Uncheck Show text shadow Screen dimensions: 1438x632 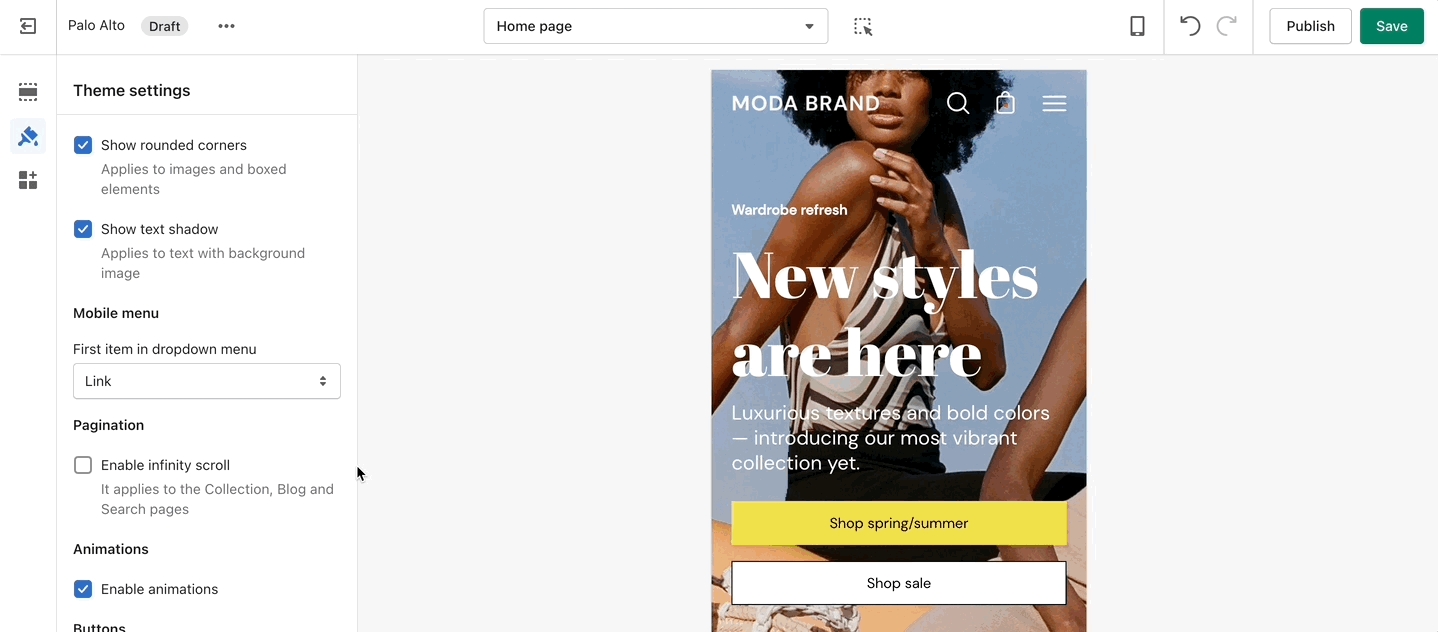(83, 229)
